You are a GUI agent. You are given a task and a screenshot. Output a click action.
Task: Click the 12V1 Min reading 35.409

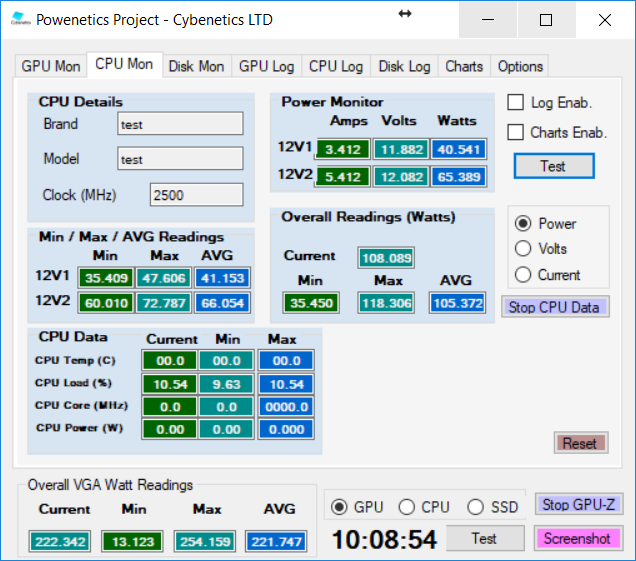click(x=106, y=278)
